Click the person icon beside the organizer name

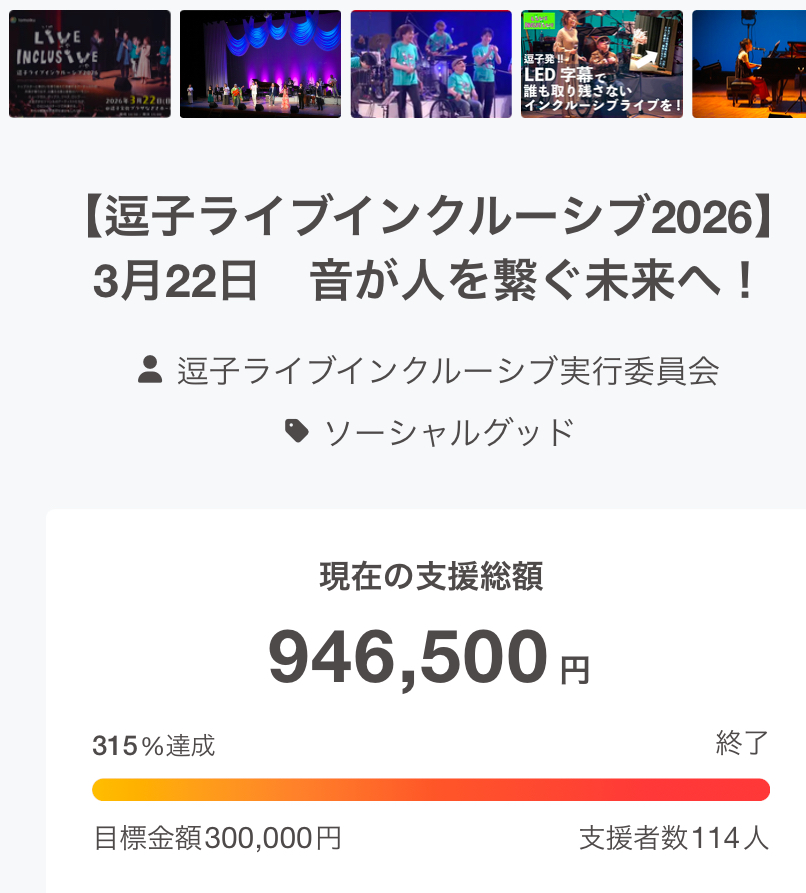click(x=150, y=371)
